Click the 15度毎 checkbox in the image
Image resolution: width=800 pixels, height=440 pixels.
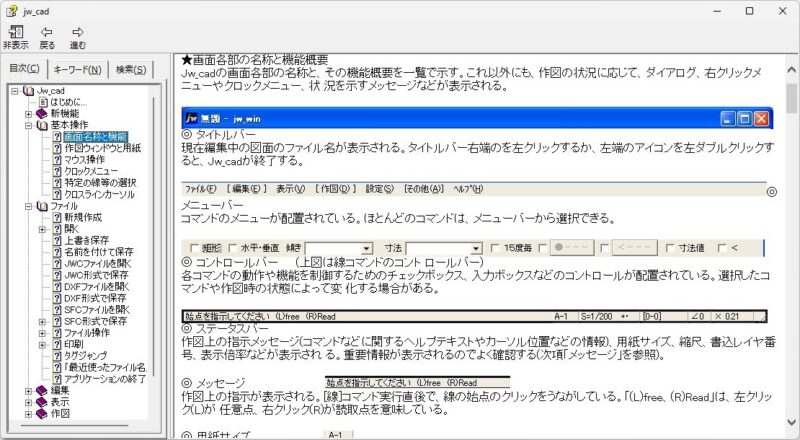tap(495, 248)
